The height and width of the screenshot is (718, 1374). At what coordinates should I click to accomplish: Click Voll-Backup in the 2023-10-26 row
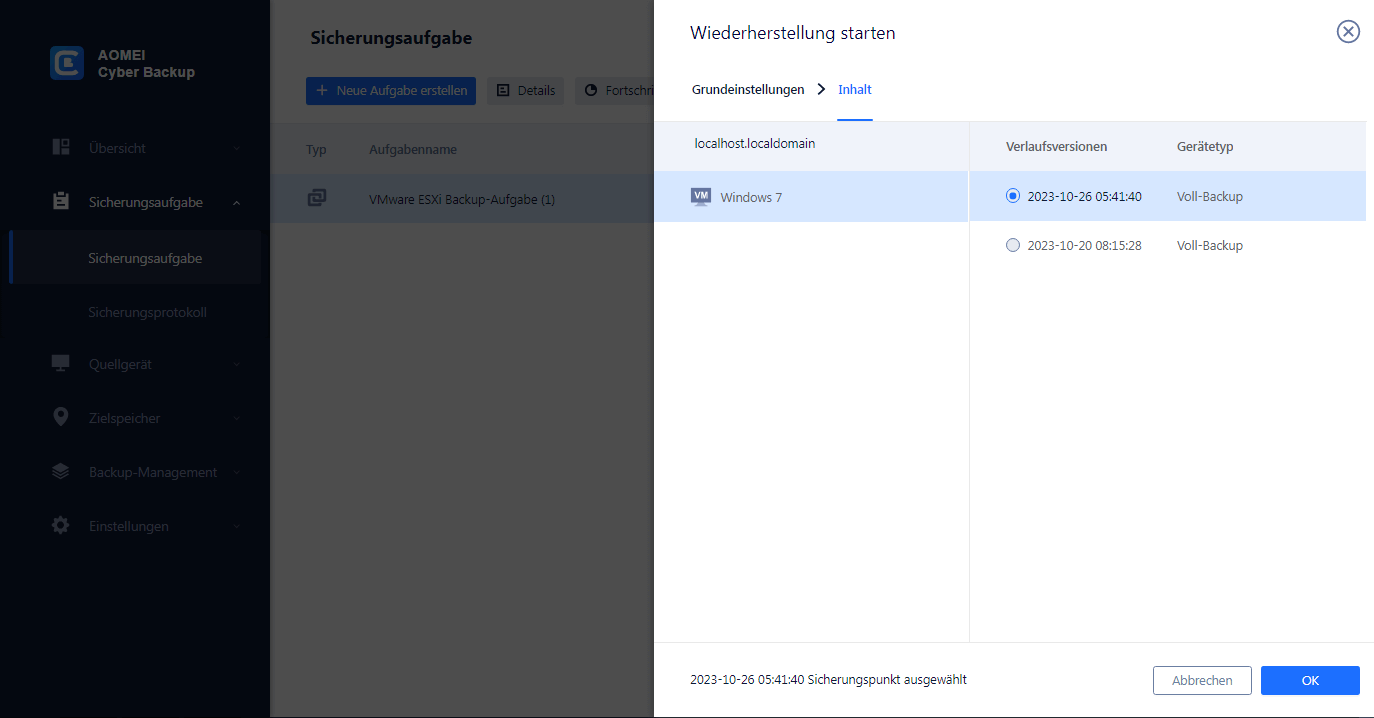tap(1210, 196)
